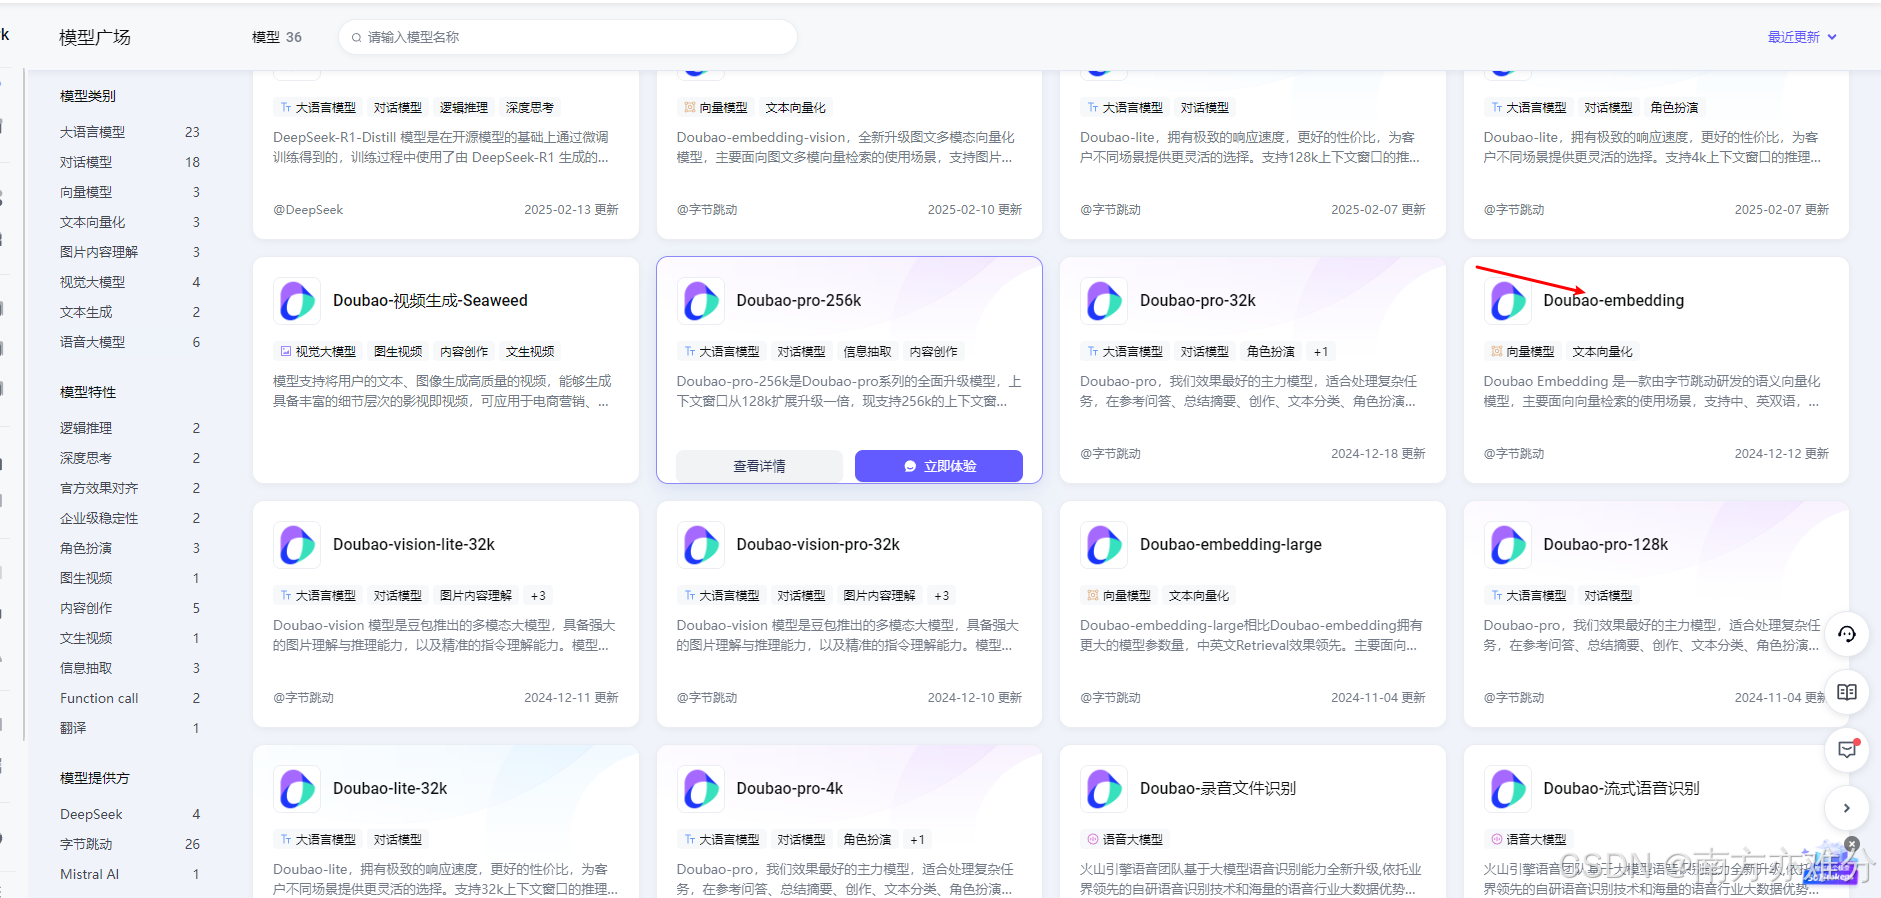
Task: Click the 信息抽取 tag on Doubao-pro-256k card
Action: pos(867,352)
